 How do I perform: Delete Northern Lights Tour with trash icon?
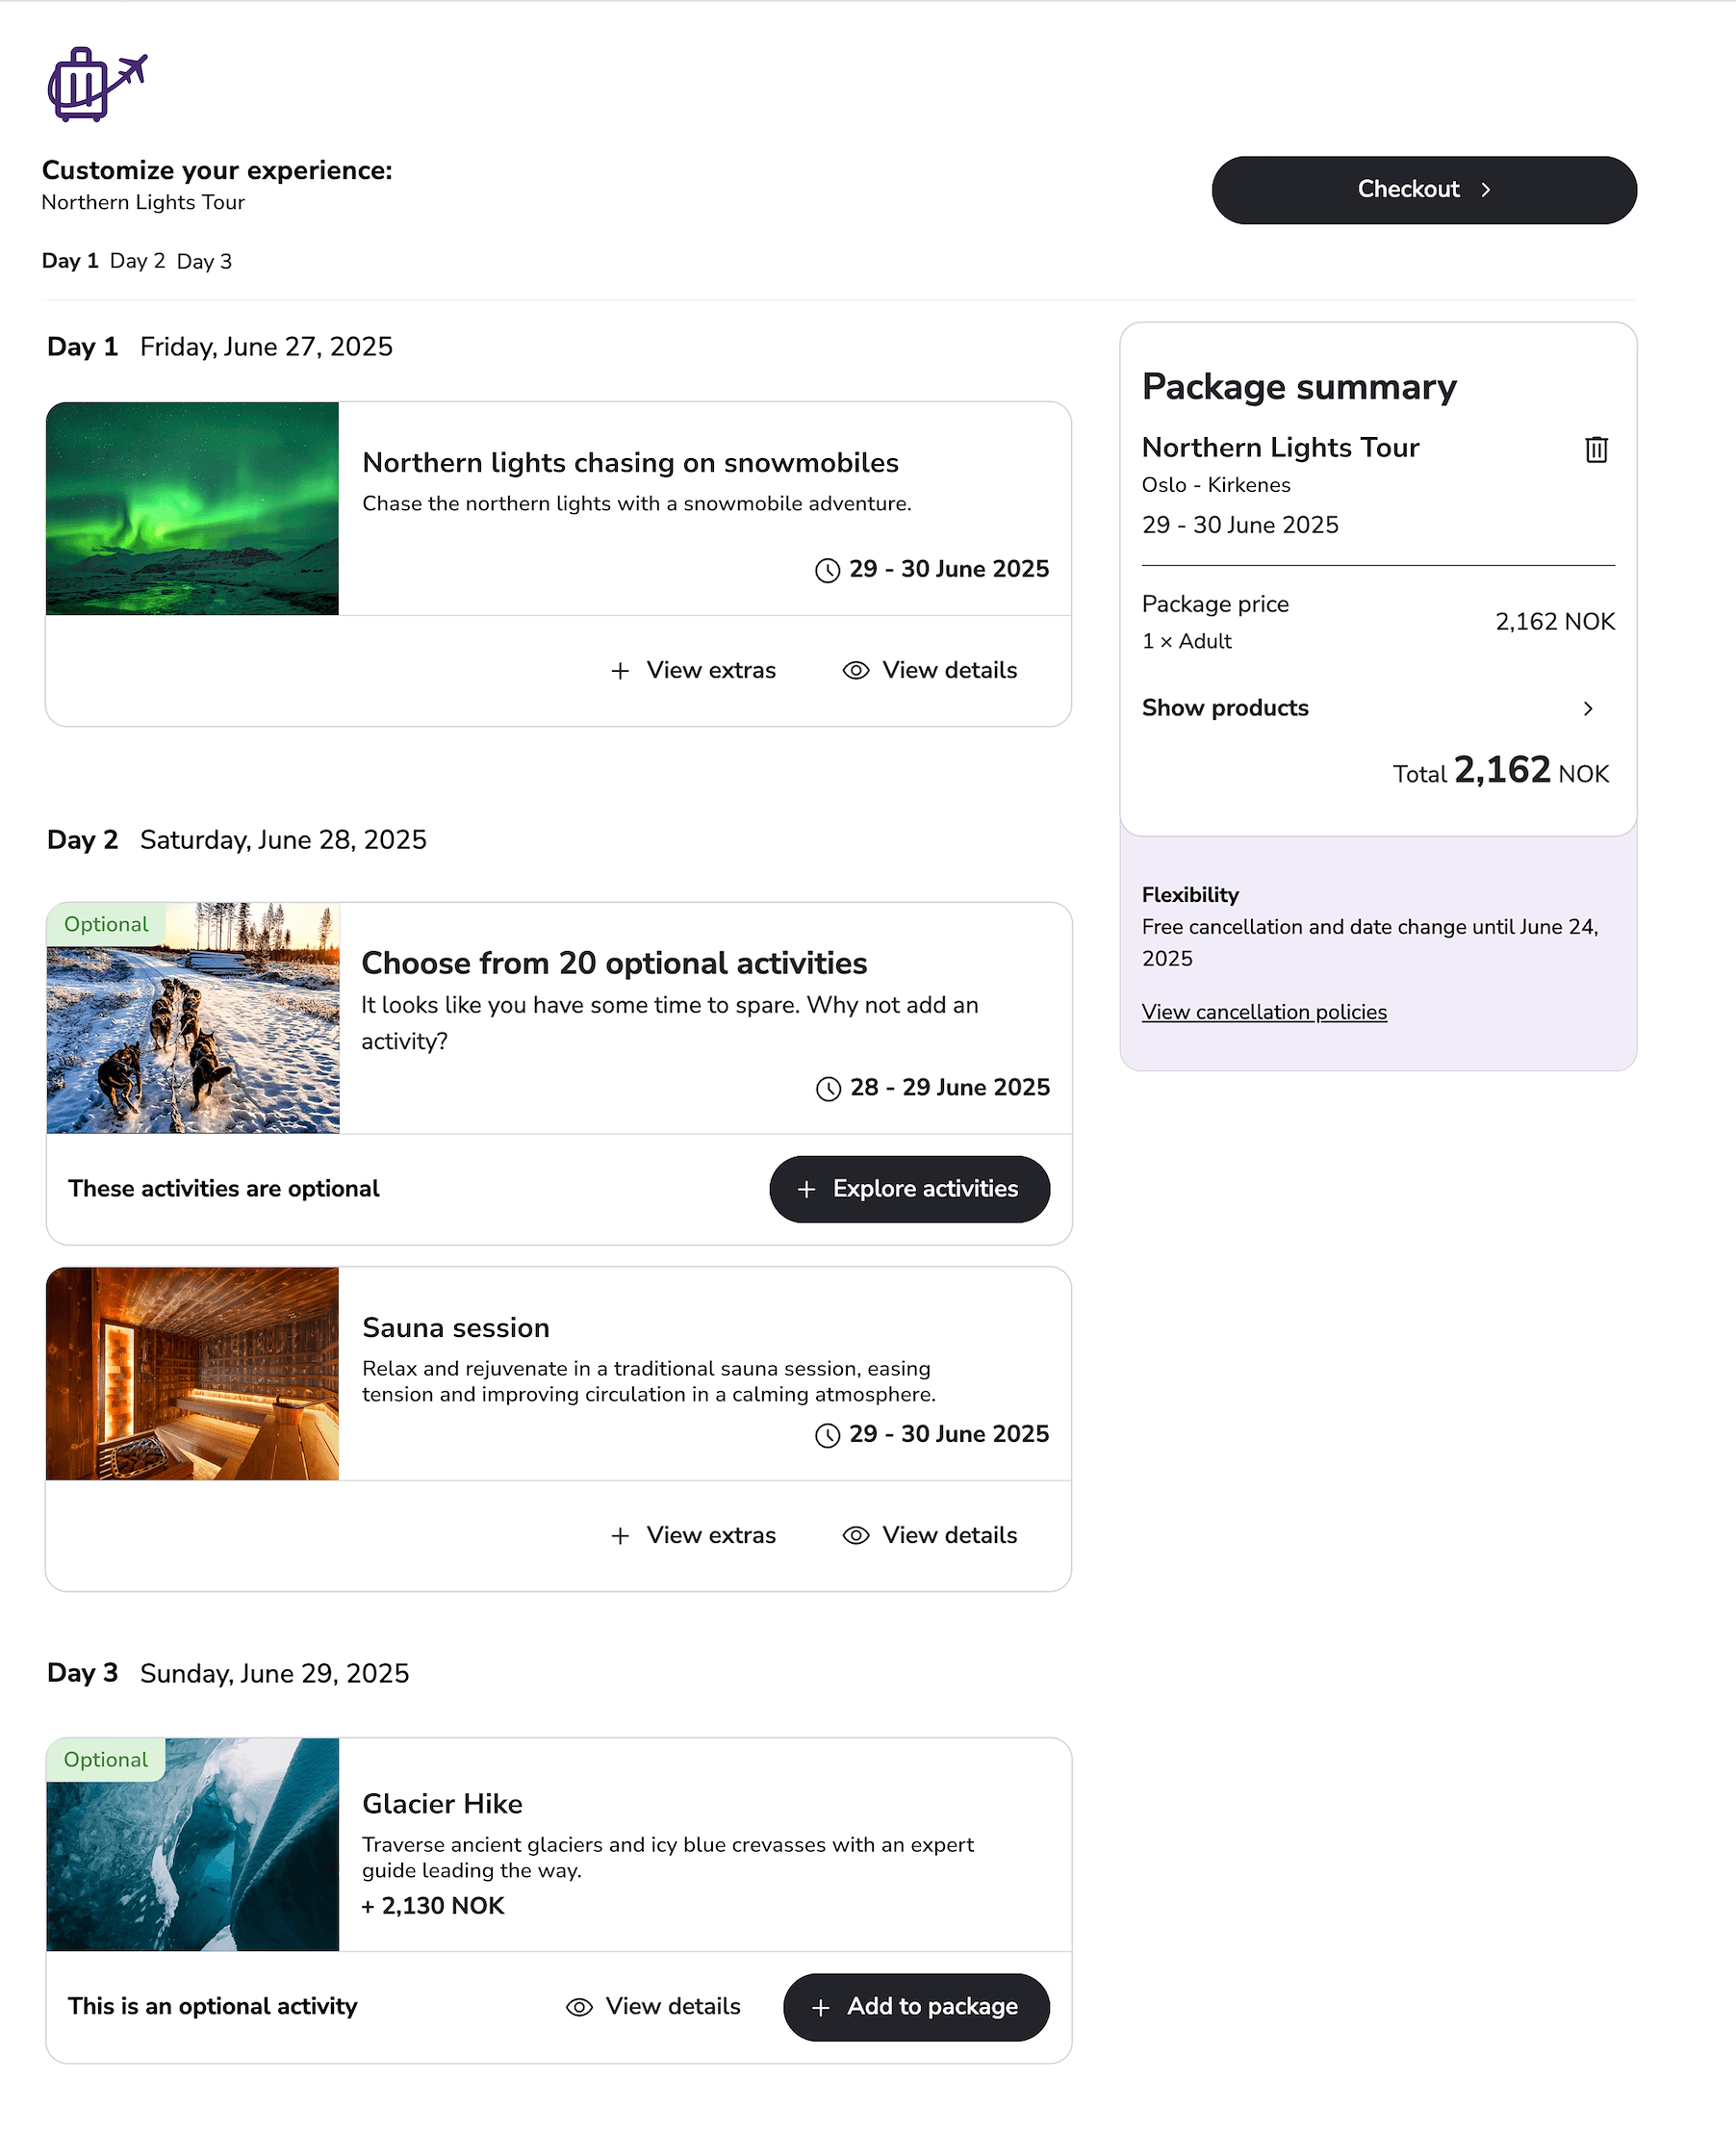pyautogui.click(x=1595, y=449)
